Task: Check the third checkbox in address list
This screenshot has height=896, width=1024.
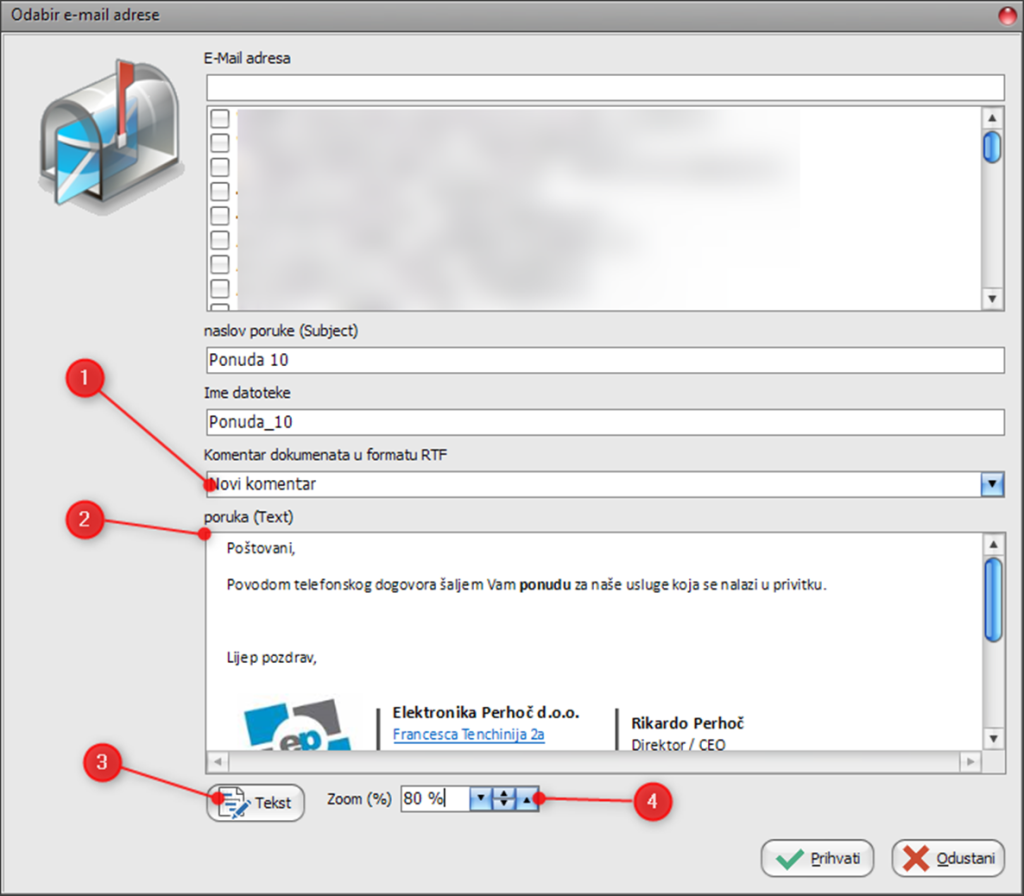Action: pyautogui.click(x=220, y=167)
